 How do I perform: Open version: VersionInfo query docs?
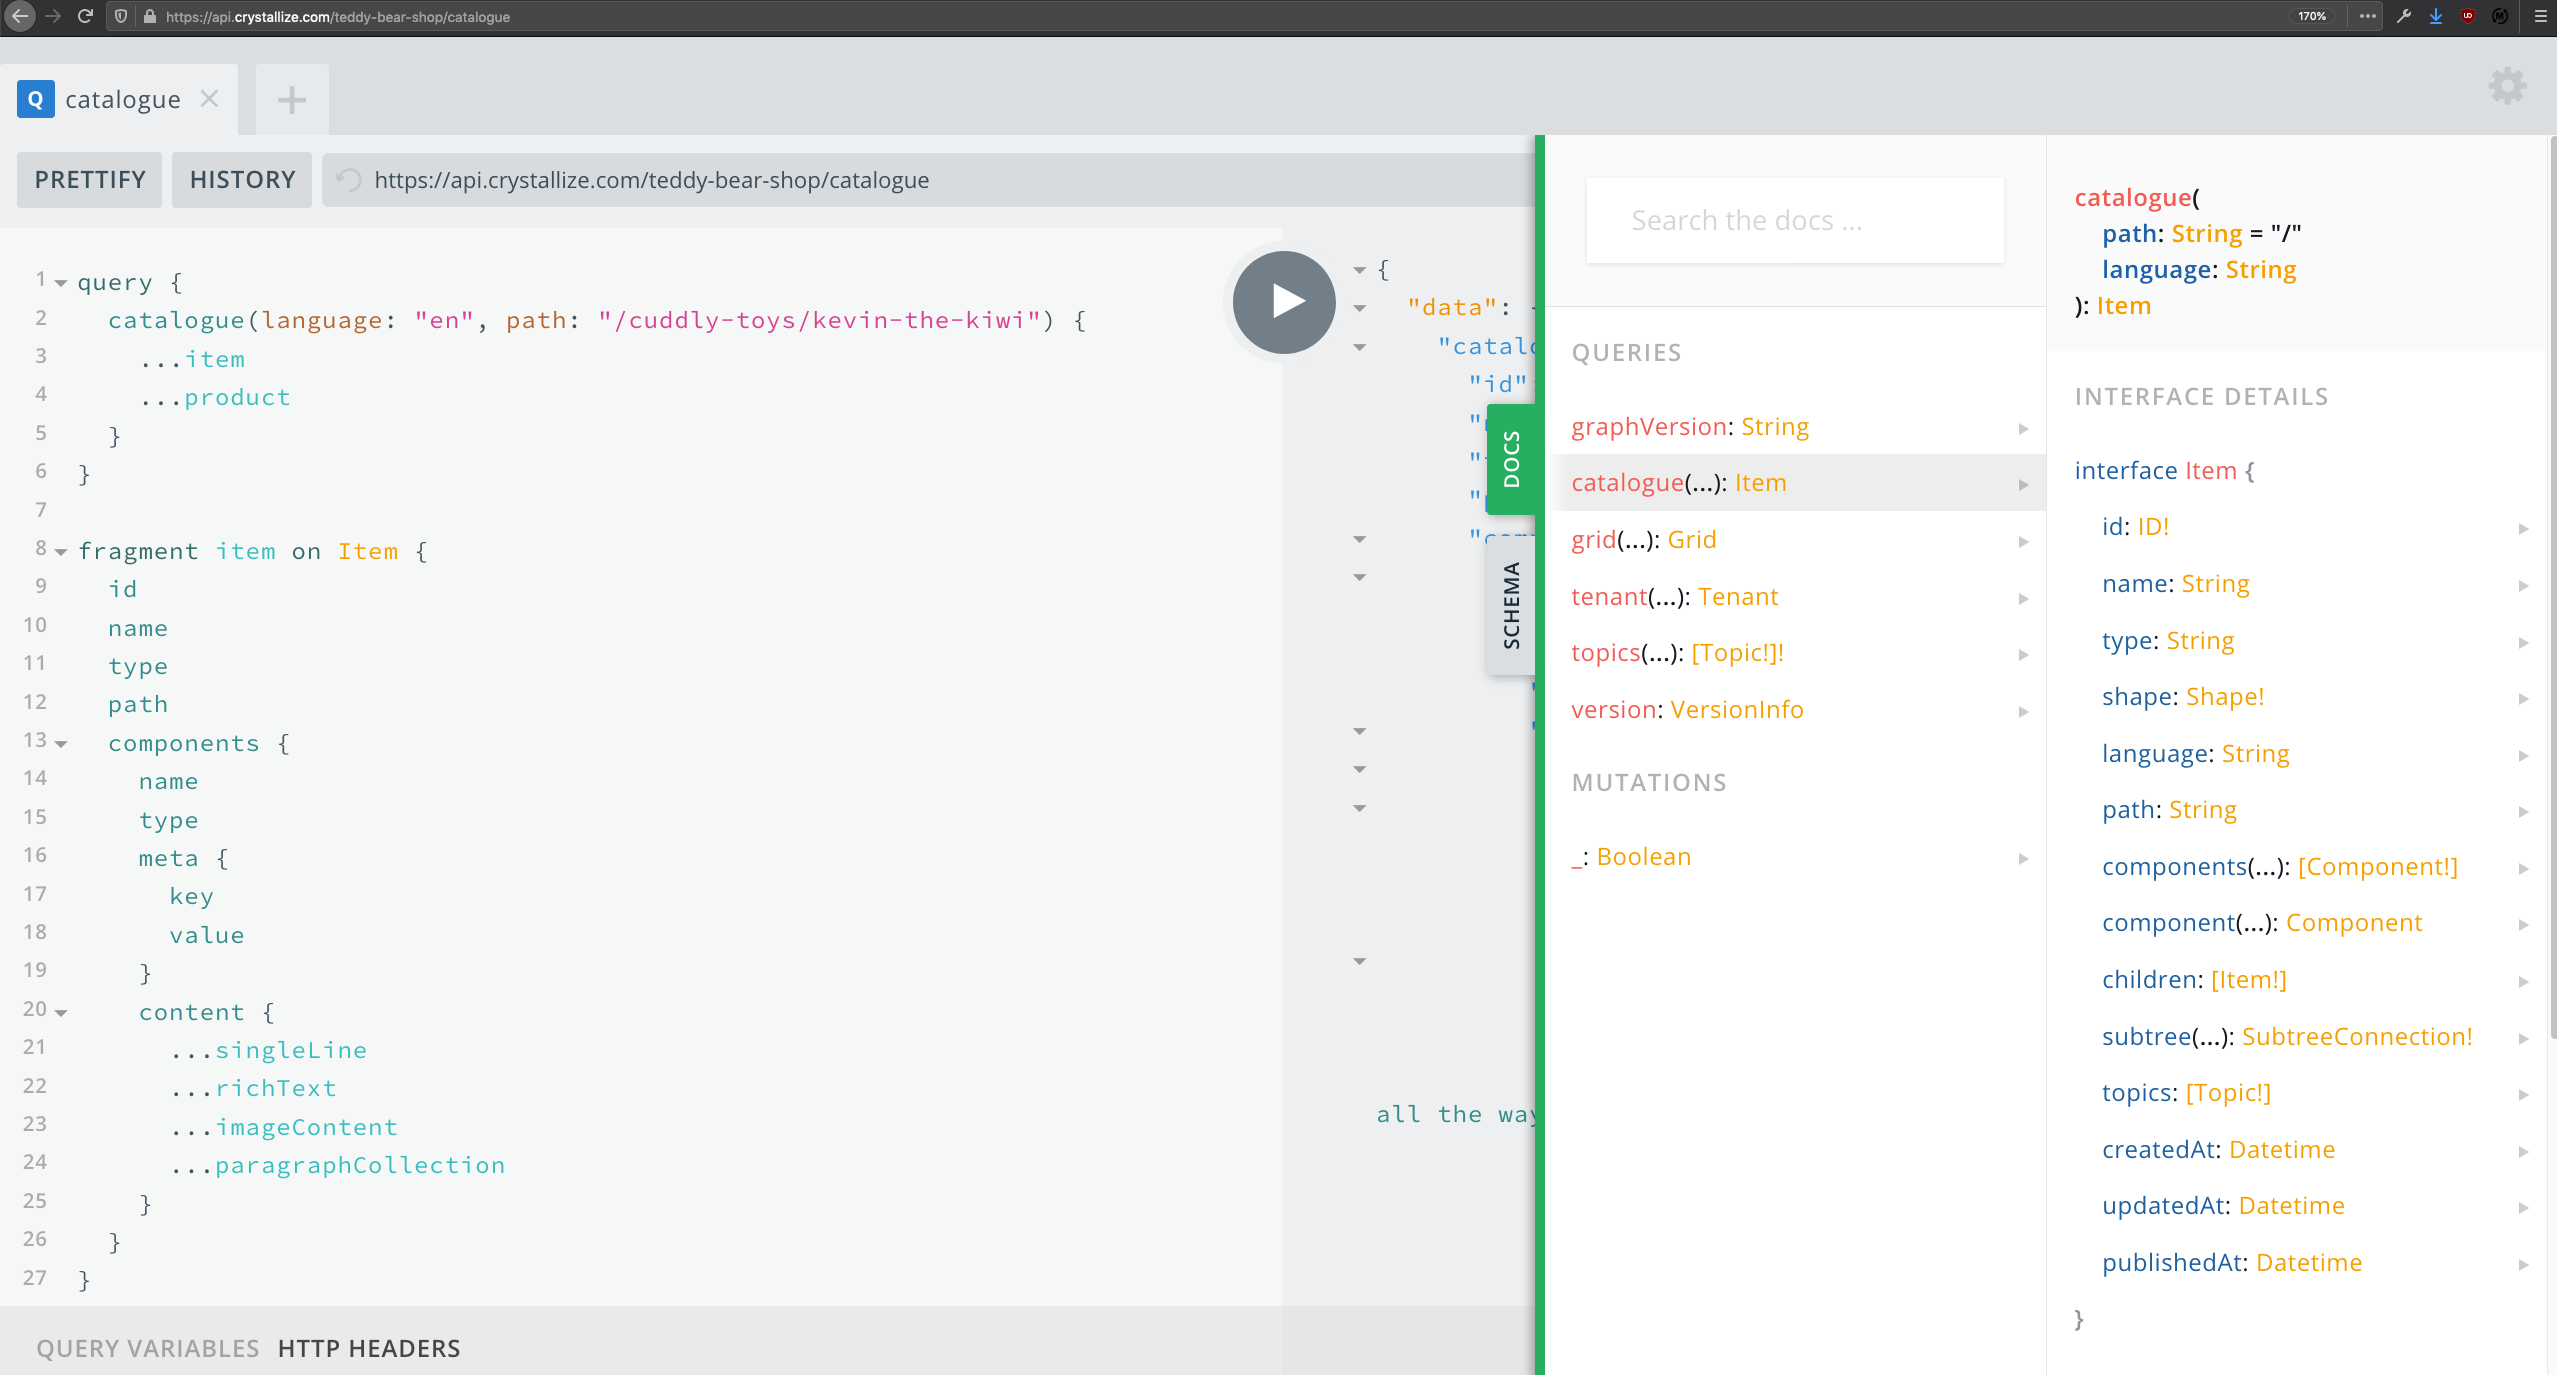1795,710
